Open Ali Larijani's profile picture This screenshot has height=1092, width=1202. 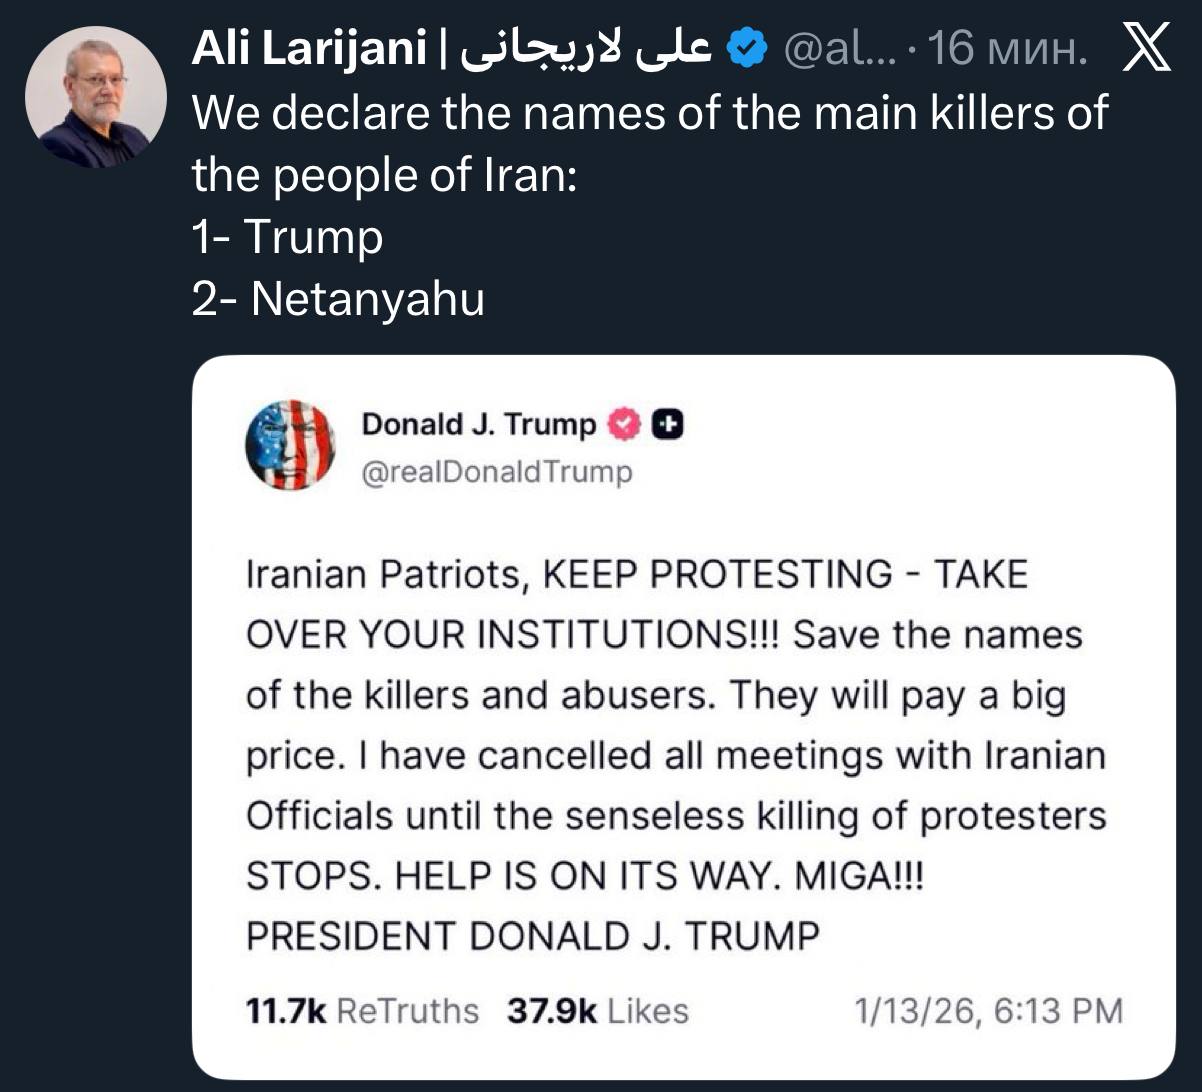(96, 97)
